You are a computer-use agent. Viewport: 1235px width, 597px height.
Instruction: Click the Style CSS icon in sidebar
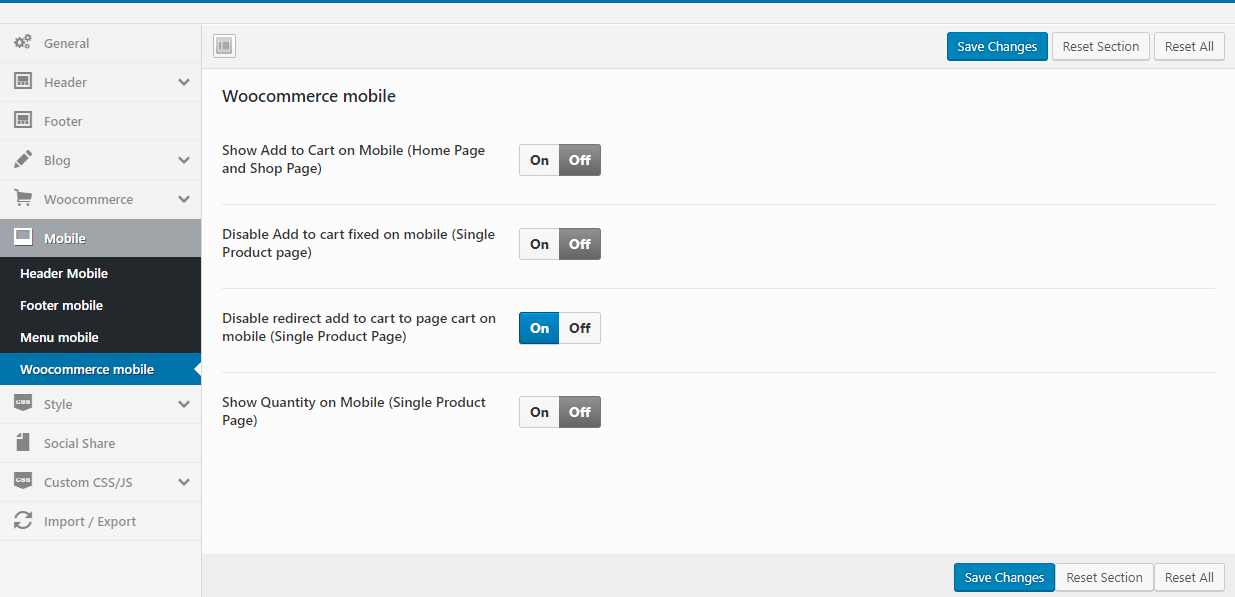22,404
